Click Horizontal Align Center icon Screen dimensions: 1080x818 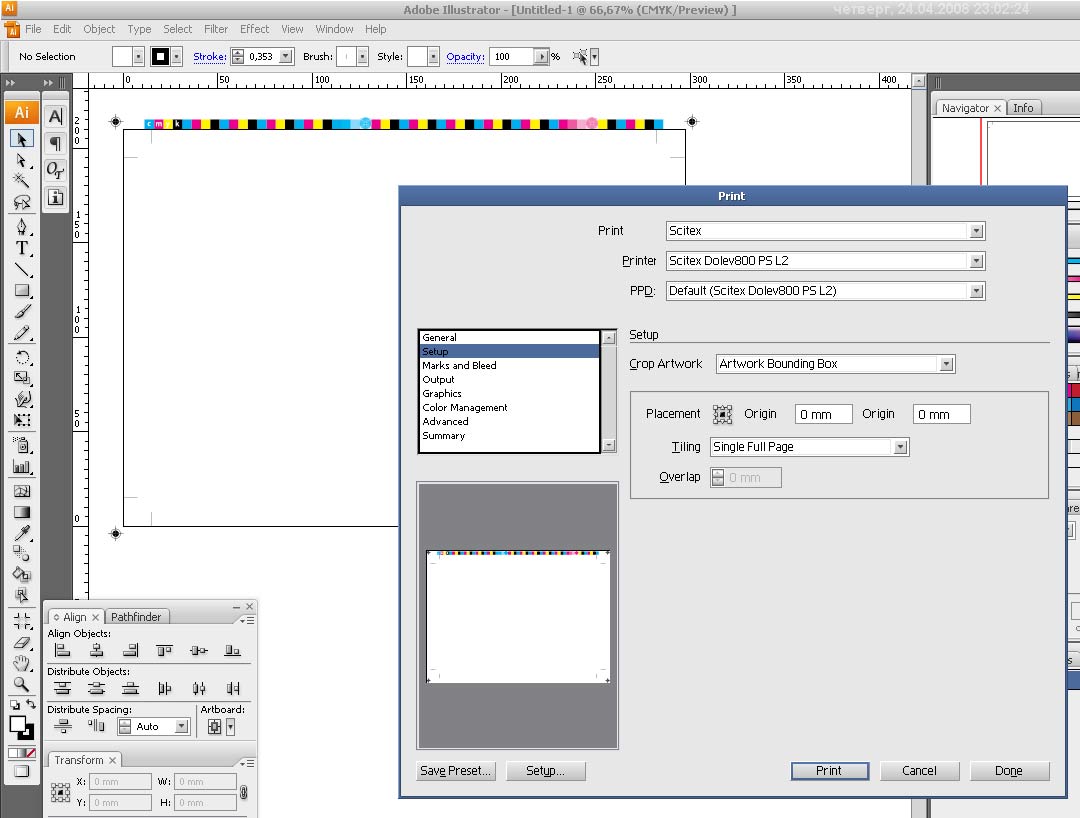[x=96, y=650]
